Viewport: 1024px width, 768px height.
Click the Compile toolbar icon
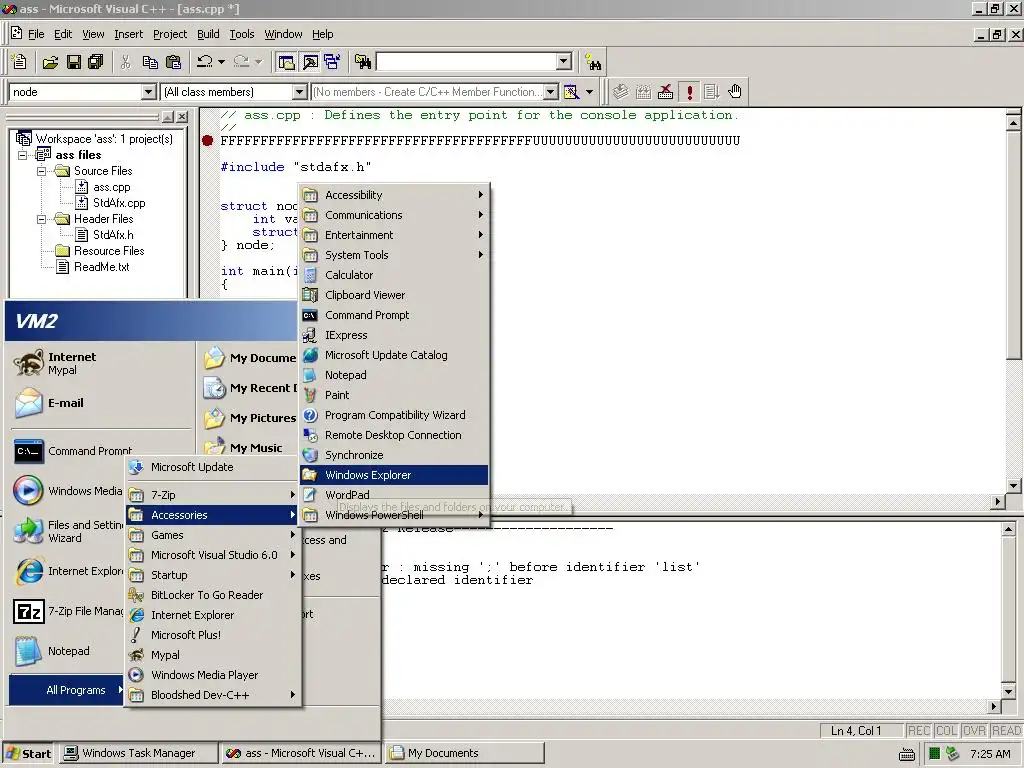pyautogui.click(x=620, y=92)
